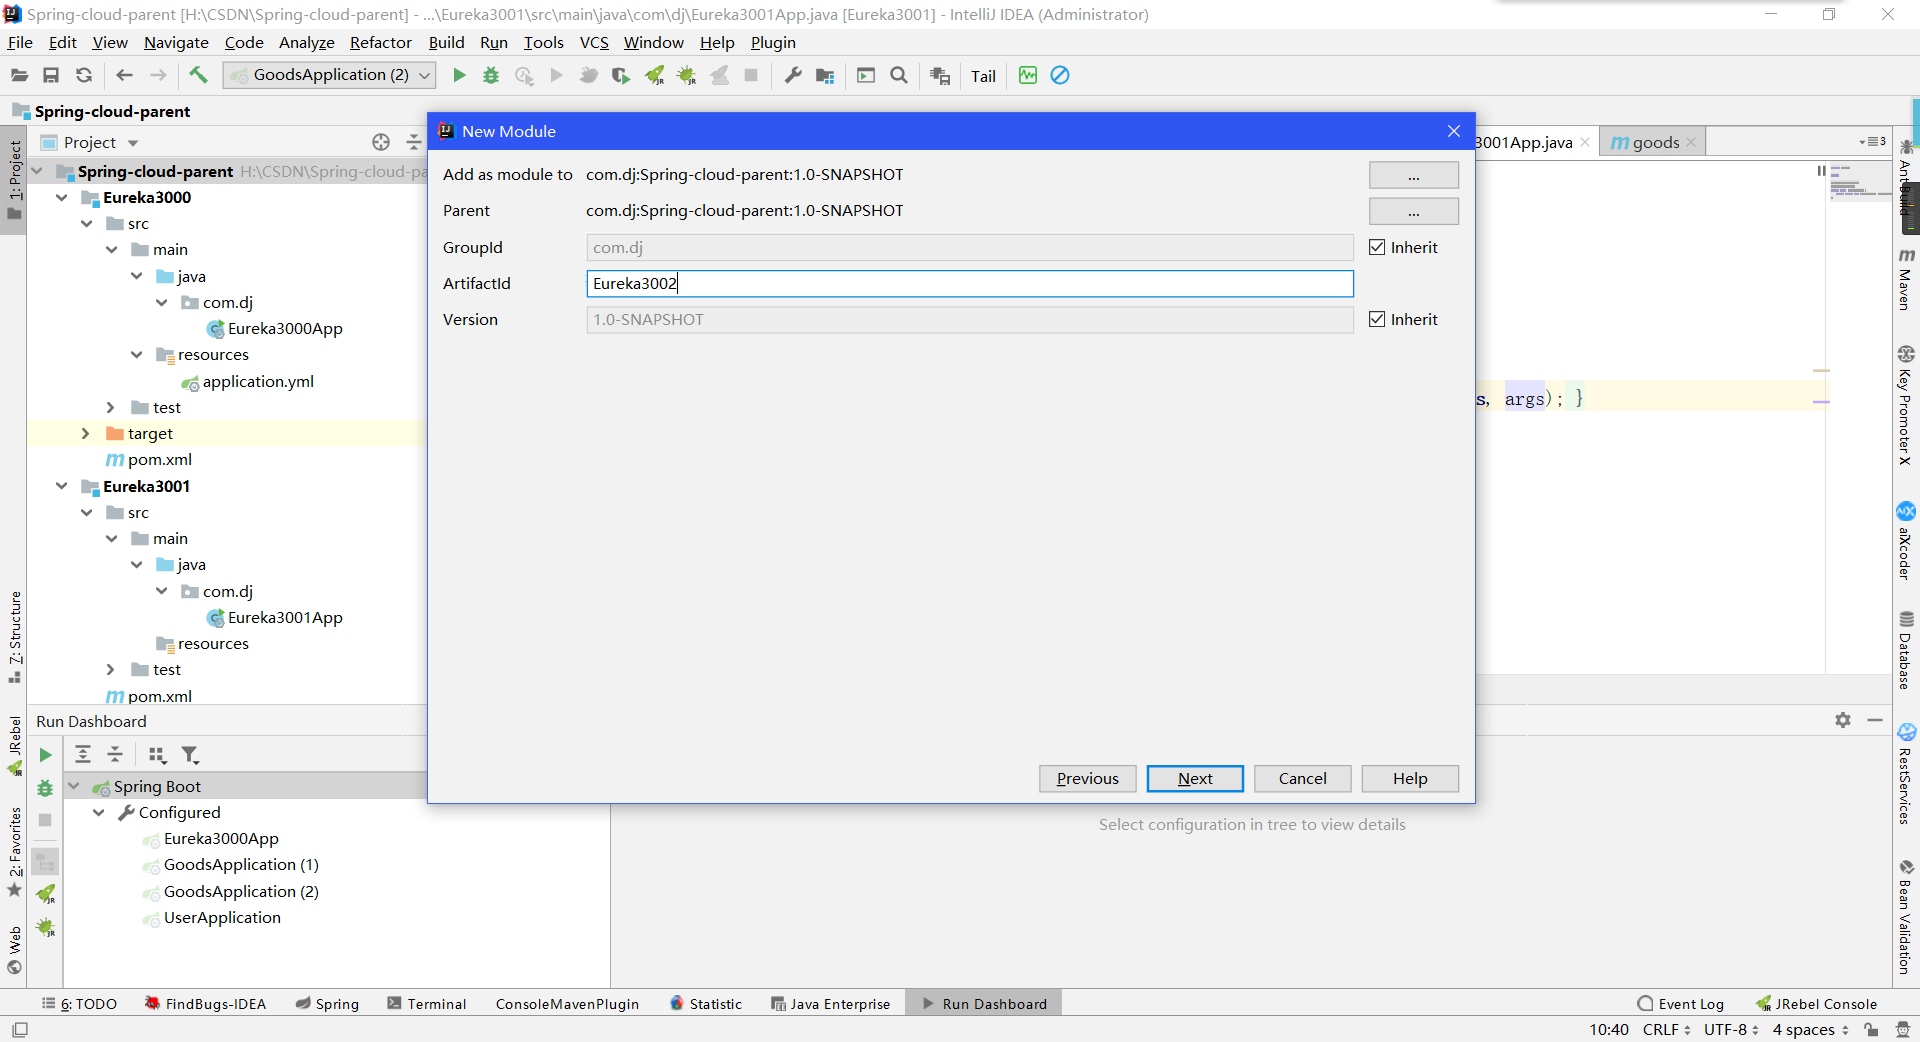This screenshot has width=1920, height=1042.
Task: Click the Back navigation arrow
Action: [x=124, y=75]
